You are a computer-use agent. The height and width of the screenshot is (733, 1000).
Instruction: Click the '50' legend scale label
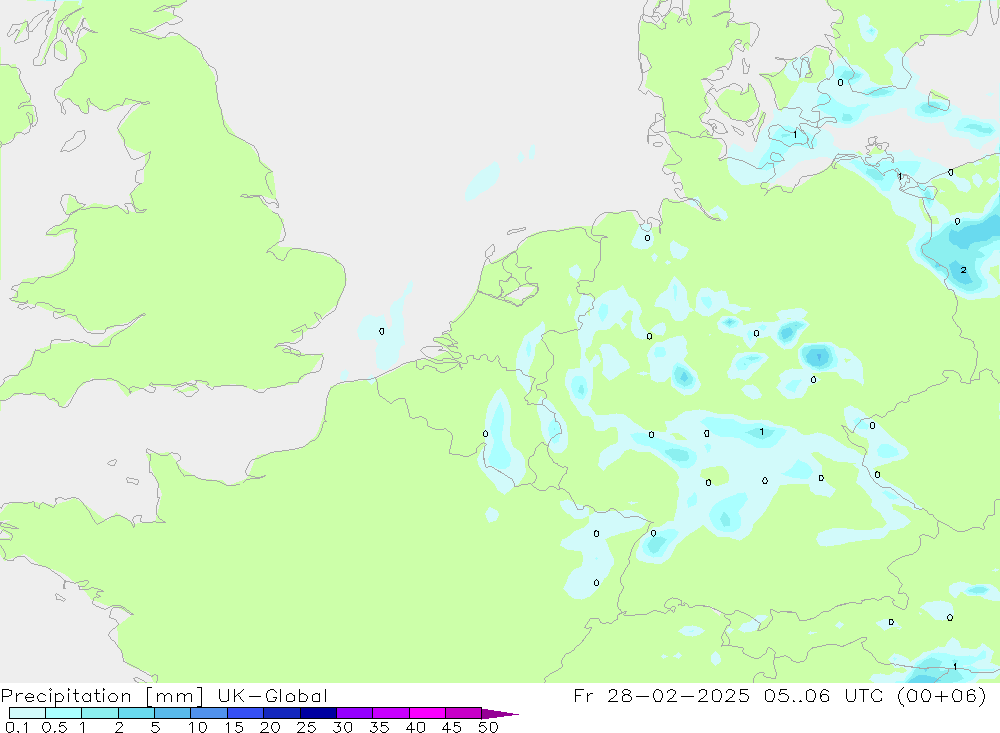point(489,727)
